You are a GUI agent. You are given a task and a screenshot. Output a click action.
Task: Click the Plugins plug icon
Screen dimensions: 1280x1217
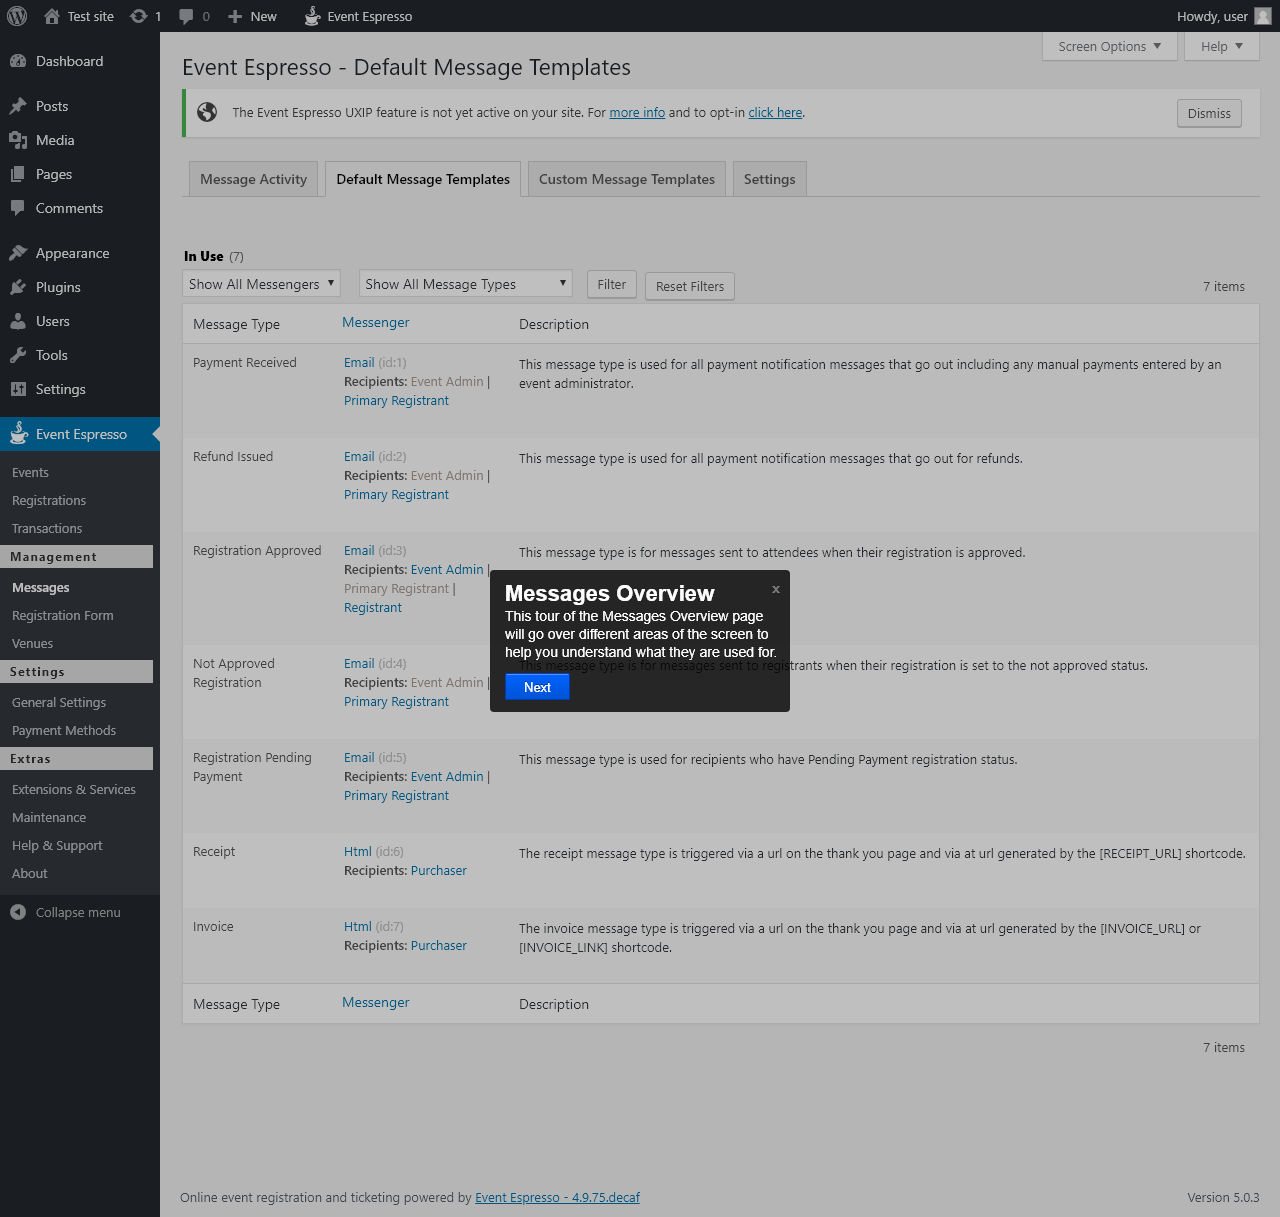click(x=18, y=287)
